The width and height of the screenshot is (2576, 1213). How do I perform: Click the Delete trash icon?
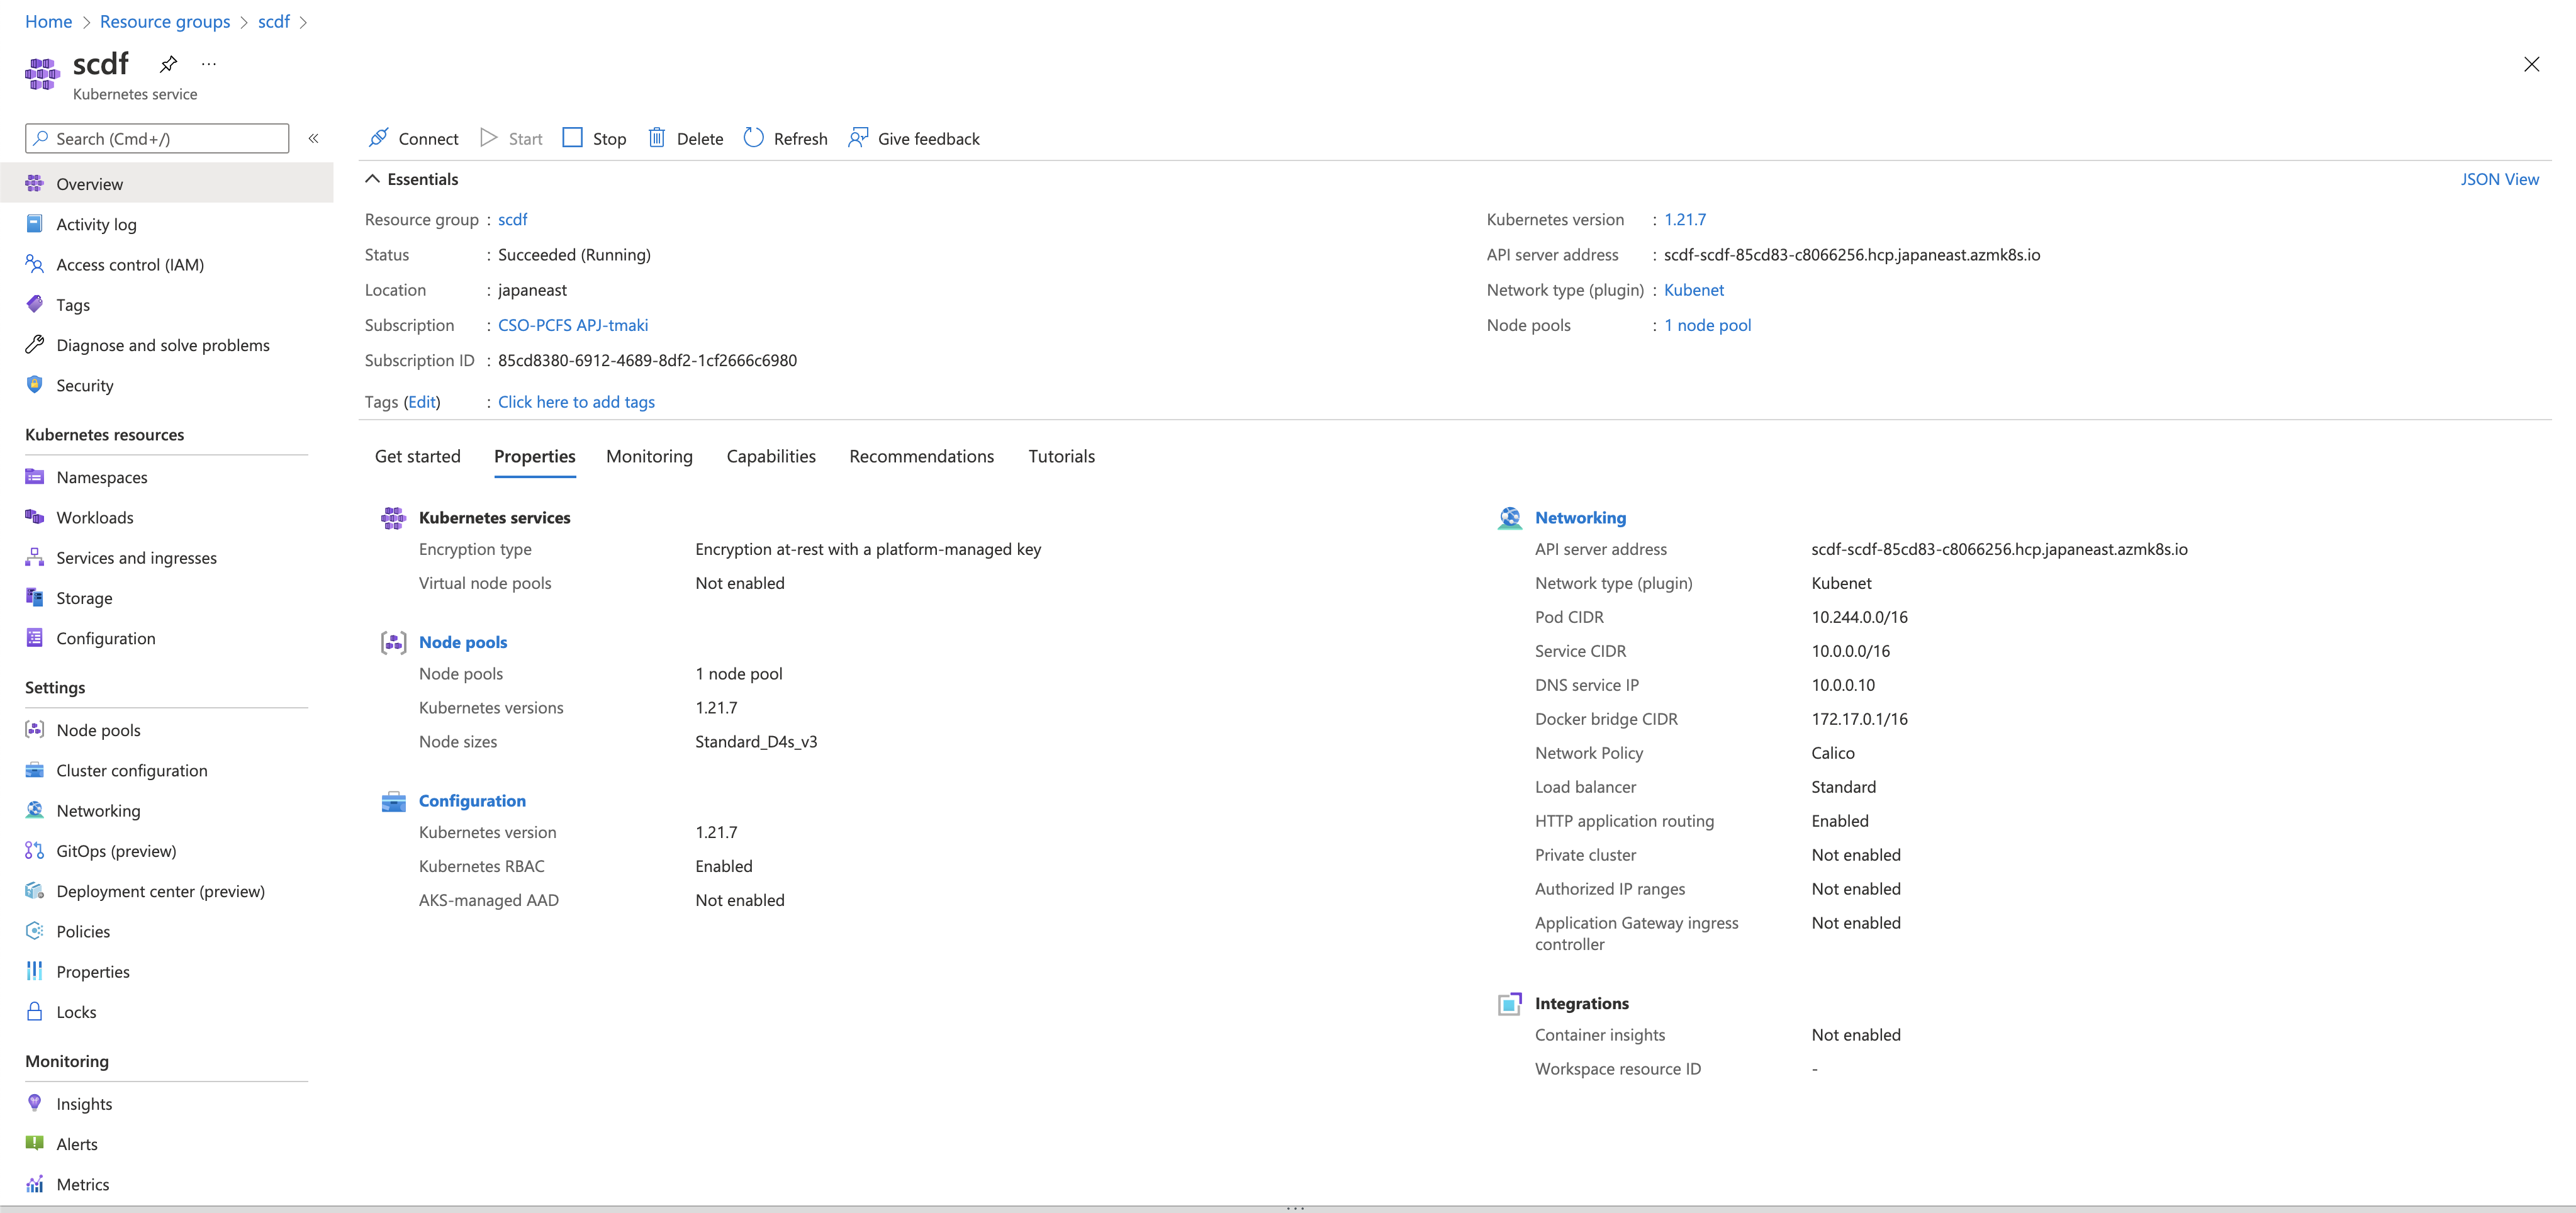[x=657, y=138]
